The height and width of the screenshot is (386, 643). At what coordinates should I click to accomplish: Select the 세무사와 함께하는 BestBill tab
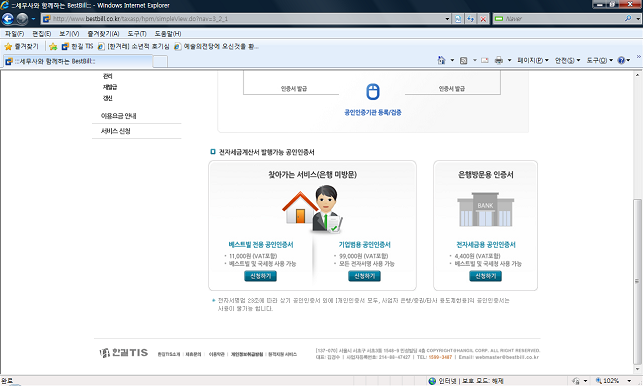78,62
